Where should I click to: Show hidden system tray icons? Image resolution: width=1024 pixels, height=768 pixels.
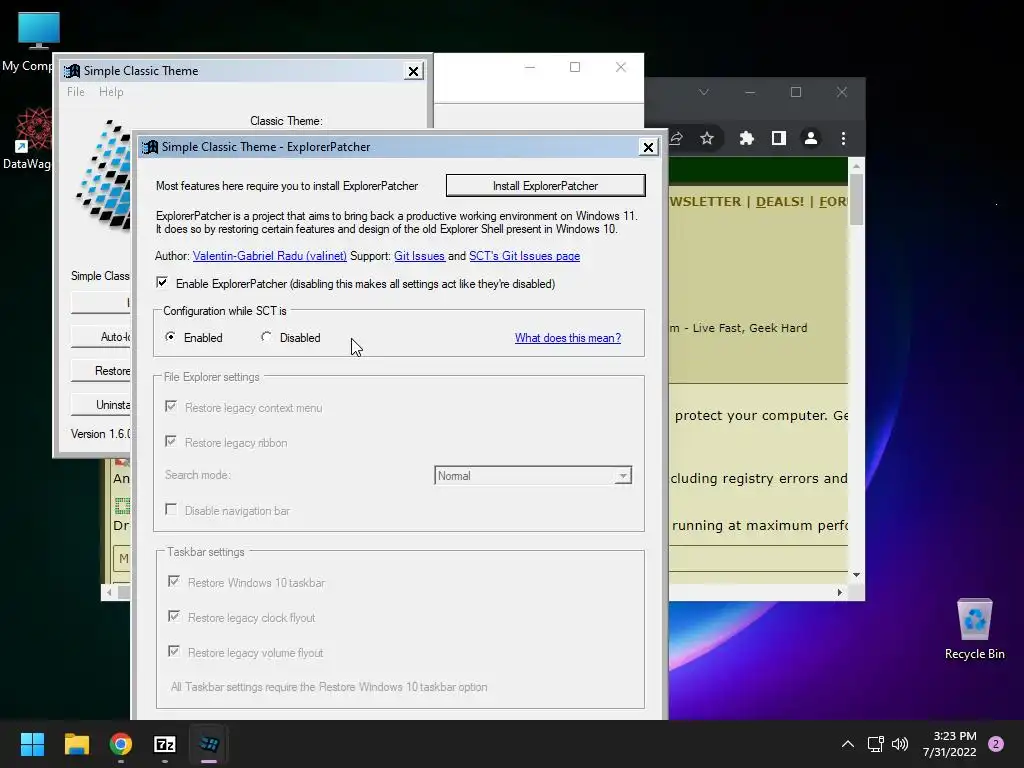[848, 744]
